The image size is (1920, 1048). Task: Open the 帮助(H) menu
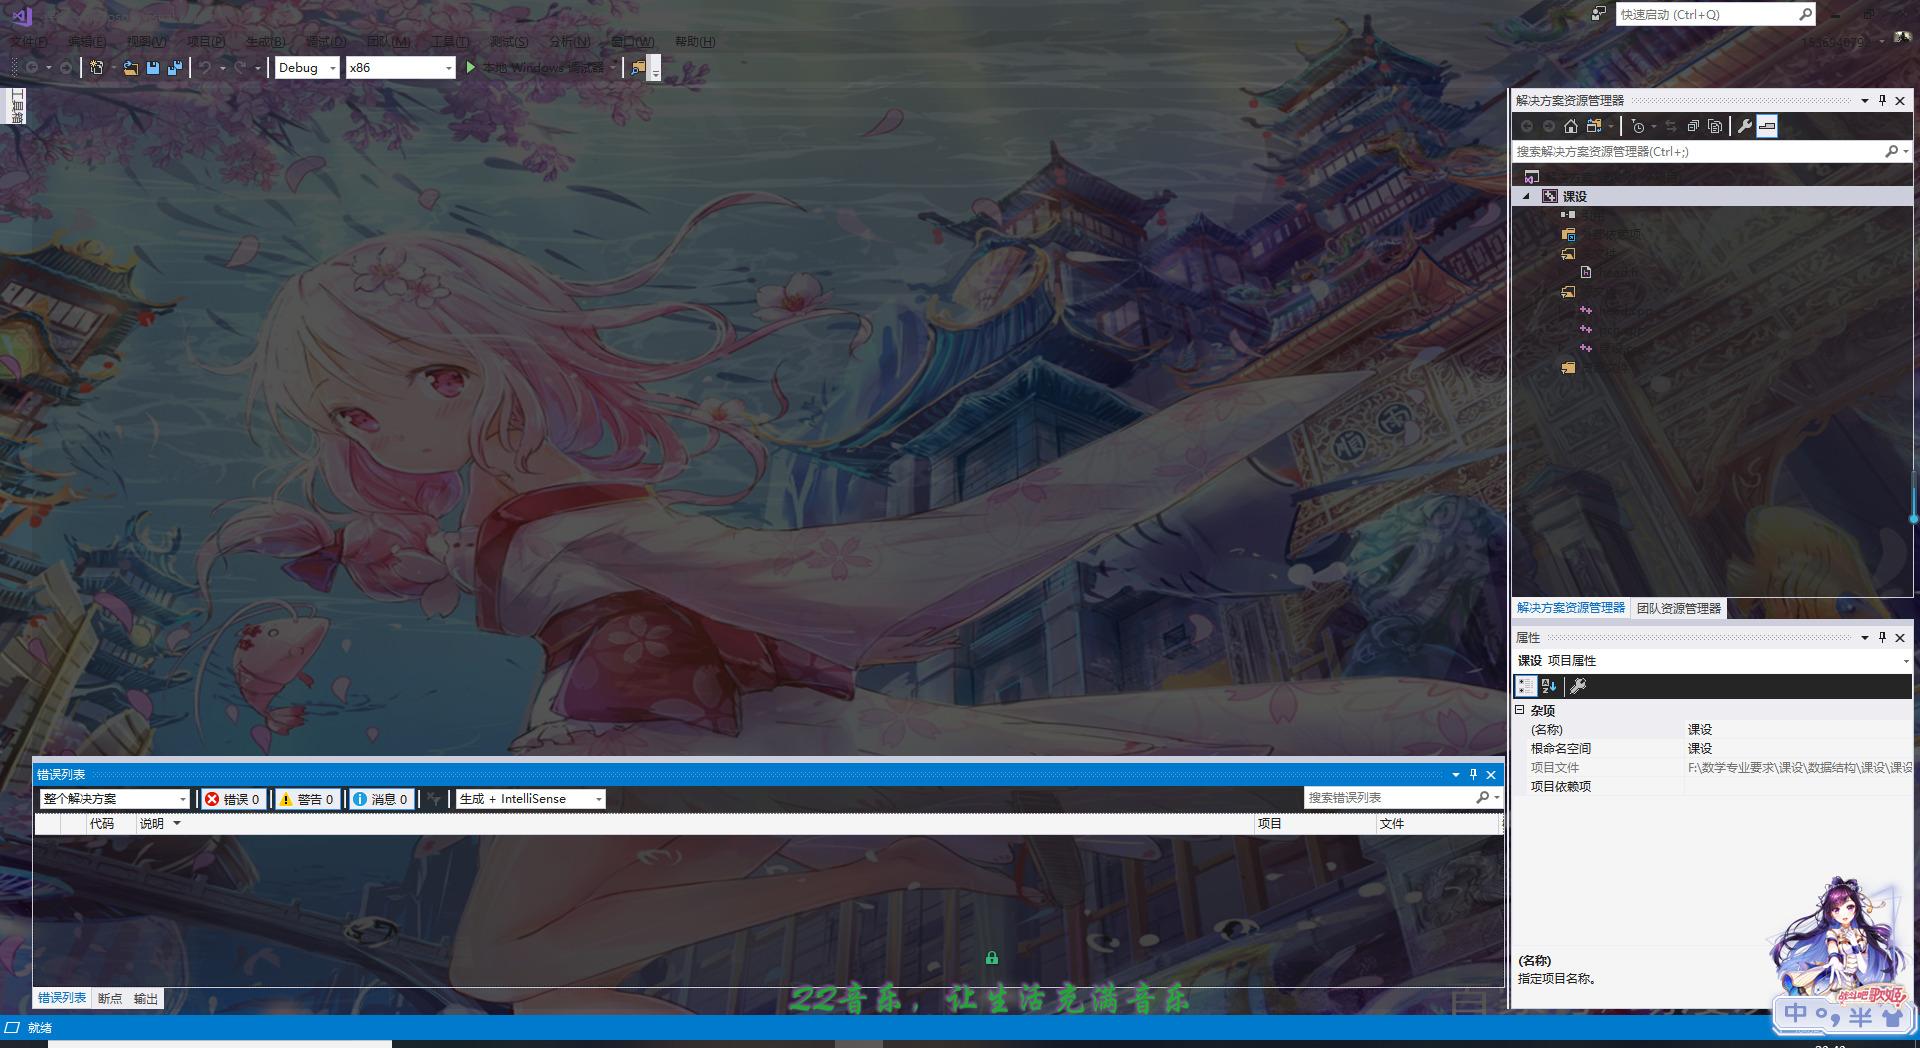click(695, 42)
